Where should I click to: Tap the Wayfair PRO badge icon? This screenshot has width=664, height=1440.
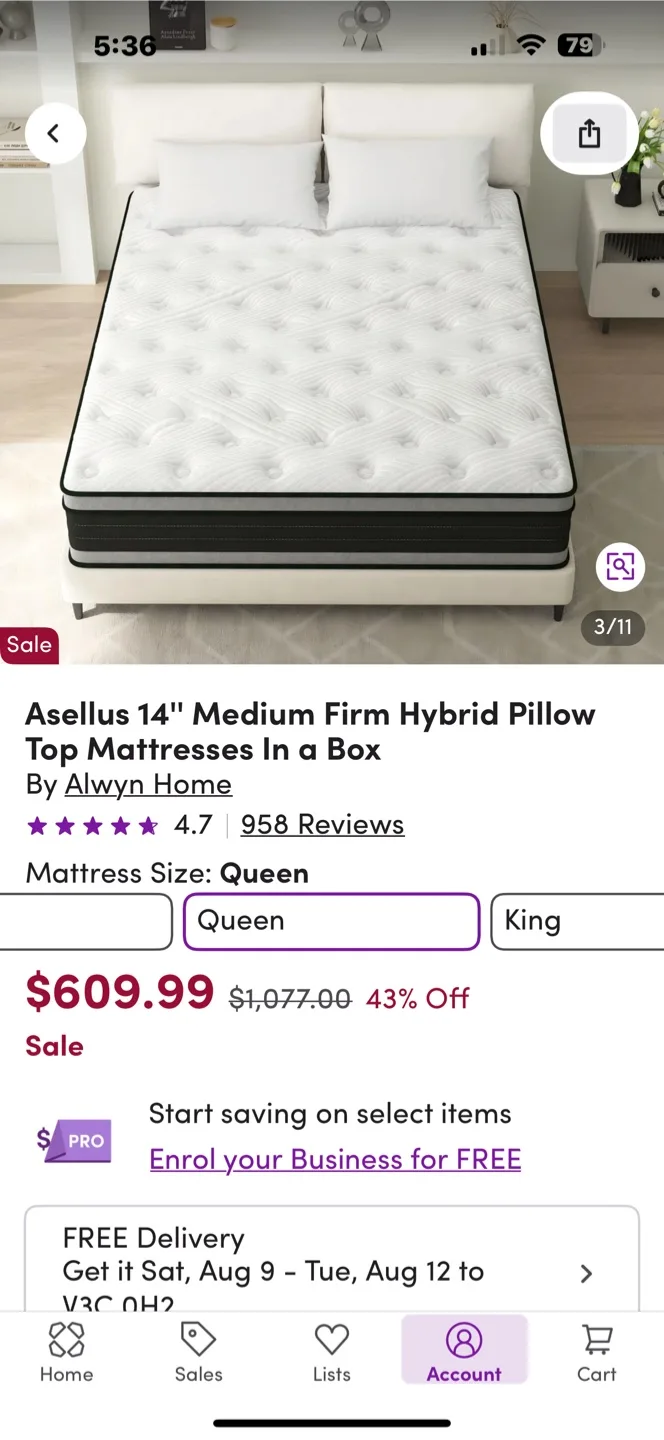(70, 1140)
